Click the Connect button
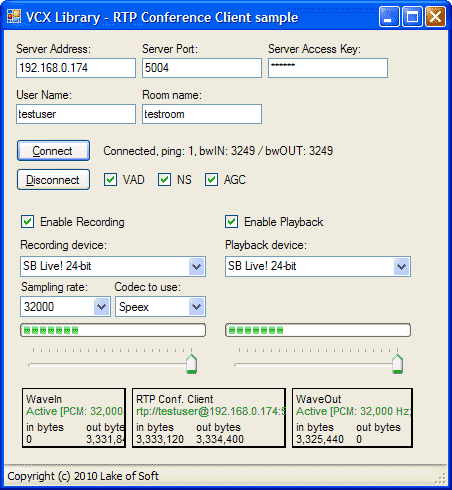This screenshot has width=452, height=490. tap(53, 151)
